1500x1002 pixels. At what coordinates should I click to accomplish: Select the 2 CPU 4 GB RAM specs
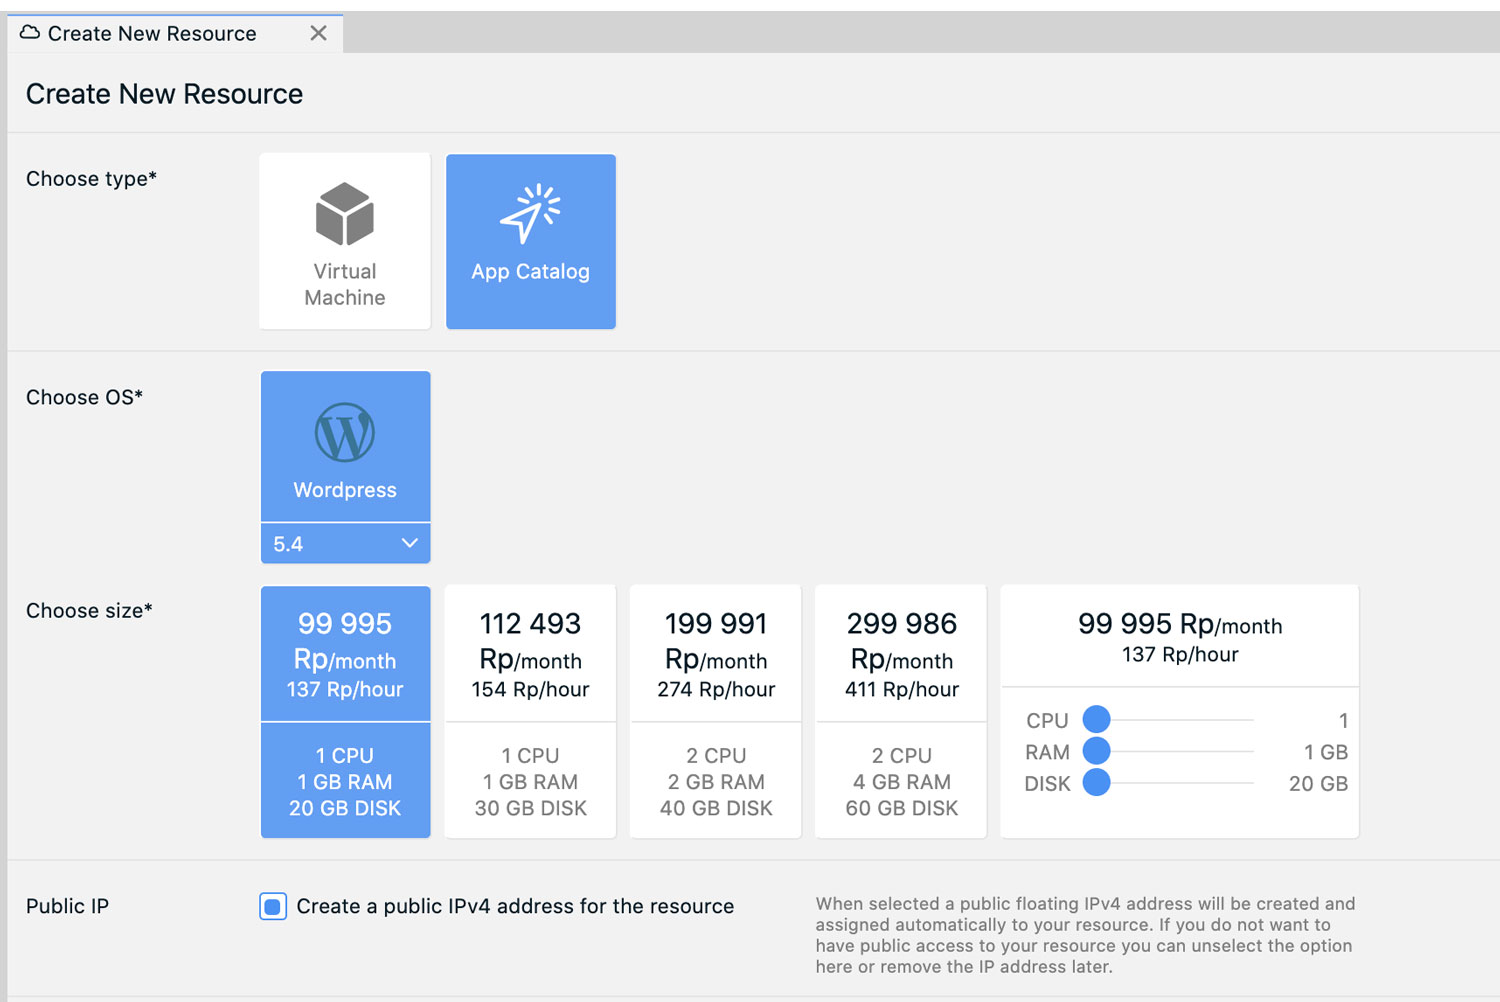[901, 781]
